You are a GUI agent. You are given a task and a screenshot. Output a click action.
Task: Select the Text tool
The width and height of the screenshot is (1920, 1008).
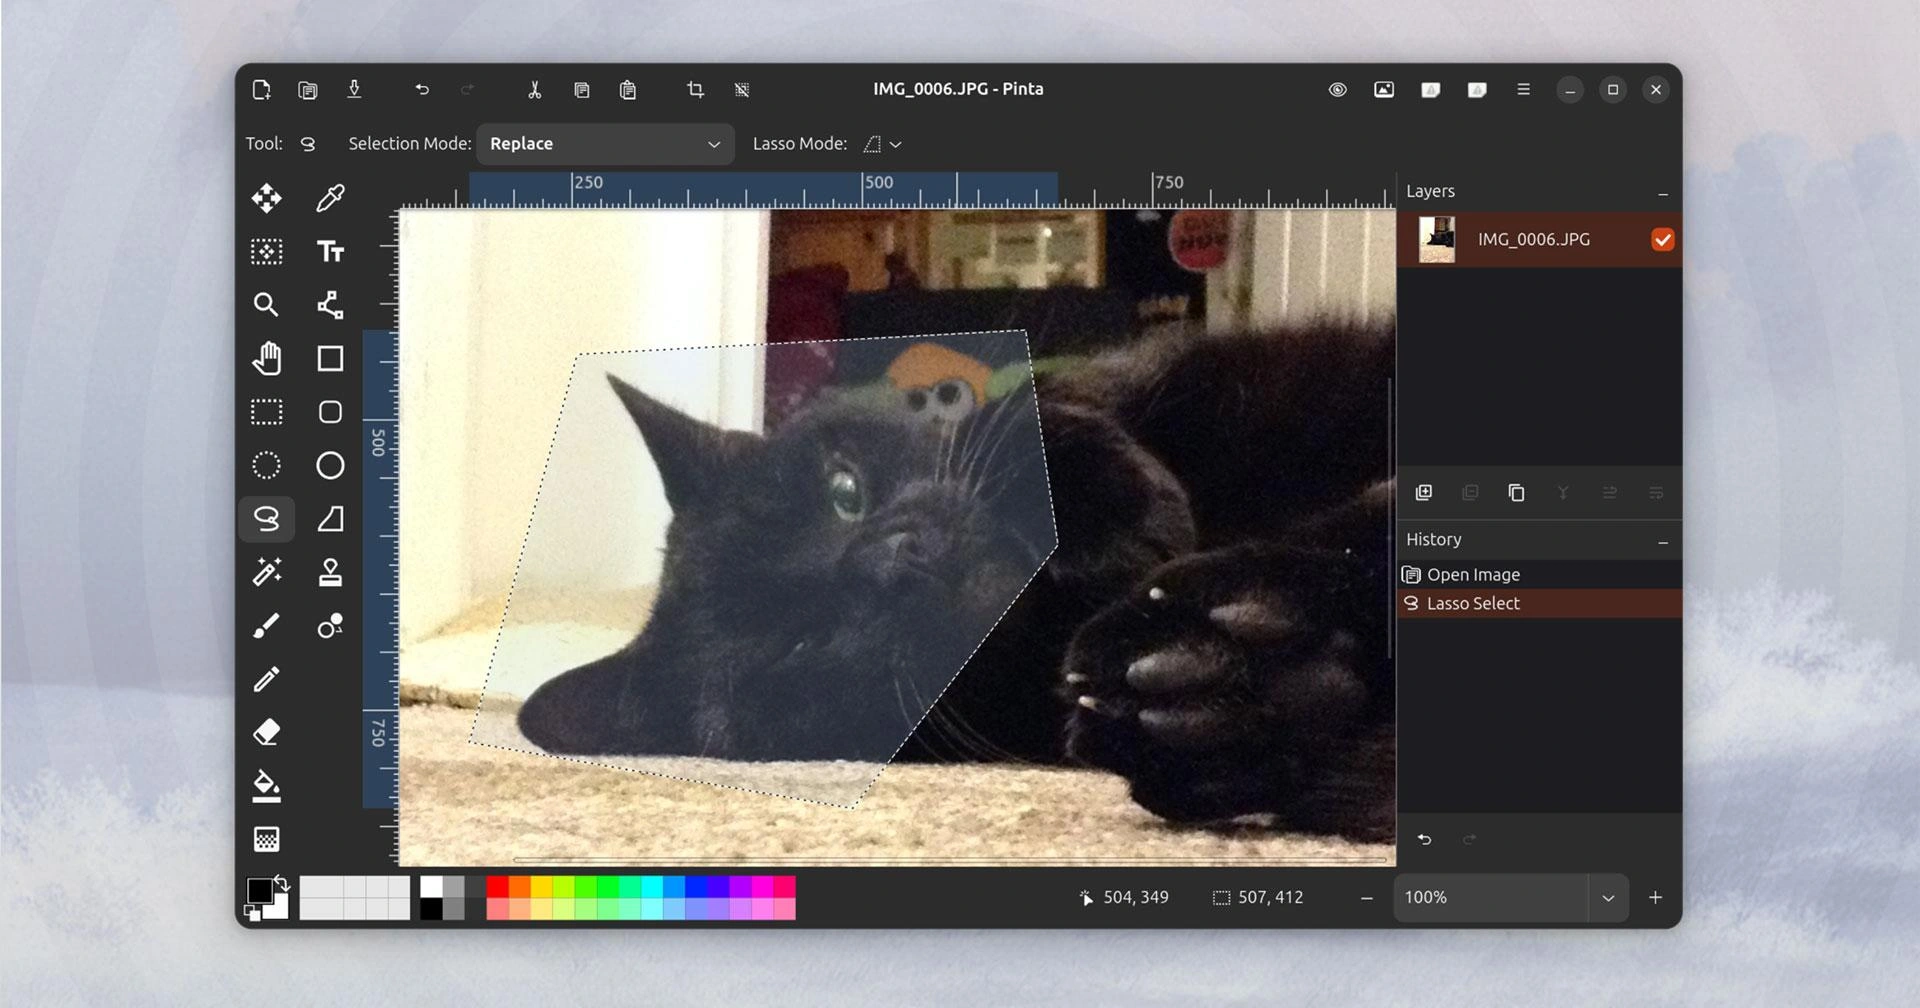tap(330, 251)
